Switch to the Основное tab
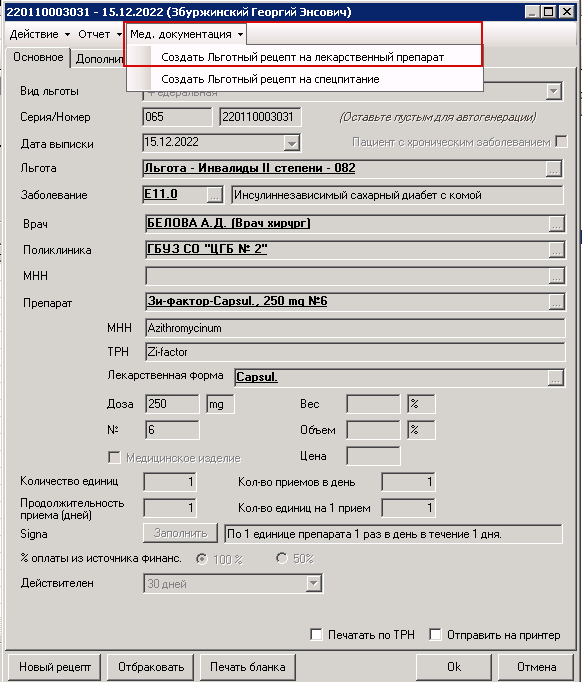Screen dimensions: 582x682 point(38,57)
